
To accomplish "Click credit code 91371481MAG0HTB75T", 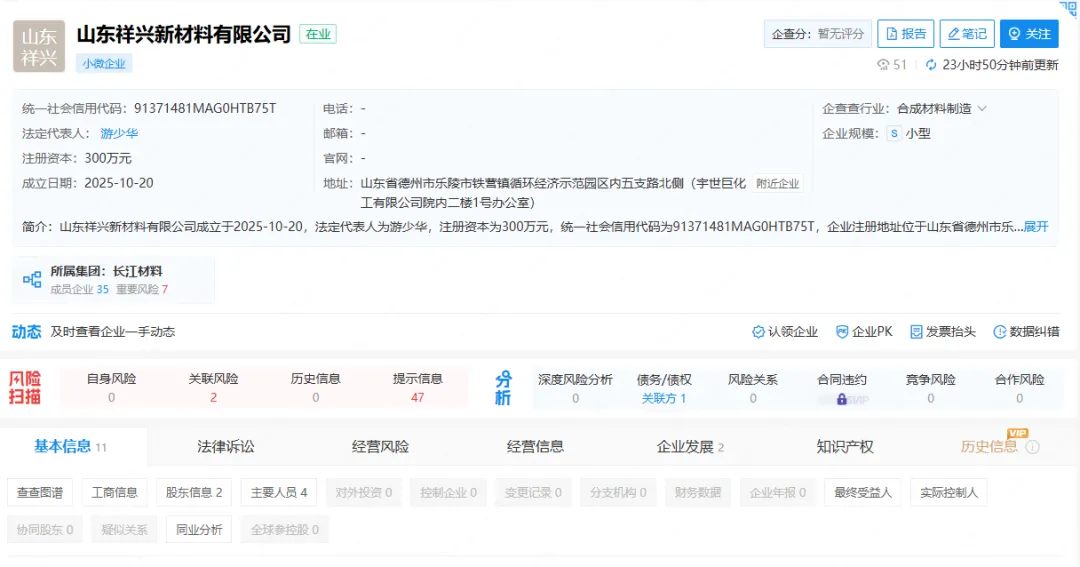I will coord(205,109).
